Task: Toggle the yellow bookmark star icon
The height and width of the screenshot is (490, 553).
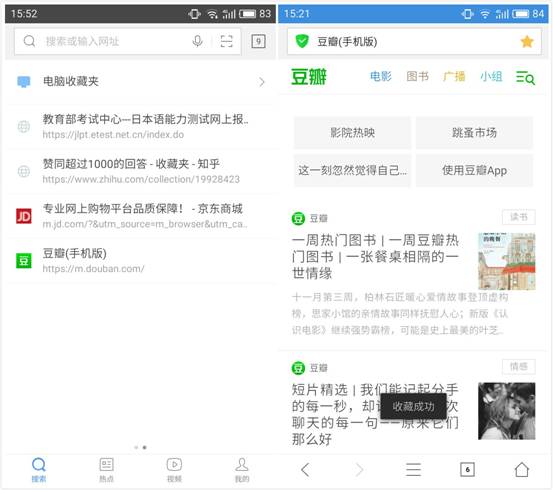Action: point(527,42)
